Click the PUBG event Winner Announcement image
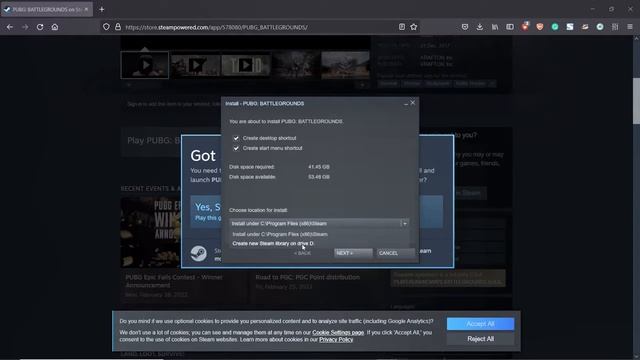 (151, 232)
